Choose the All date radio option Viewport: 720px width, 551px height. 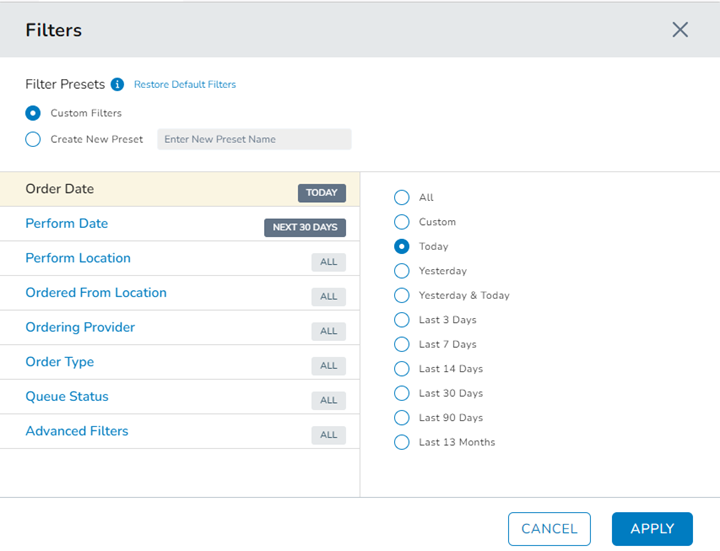click(x=402, y=198)
